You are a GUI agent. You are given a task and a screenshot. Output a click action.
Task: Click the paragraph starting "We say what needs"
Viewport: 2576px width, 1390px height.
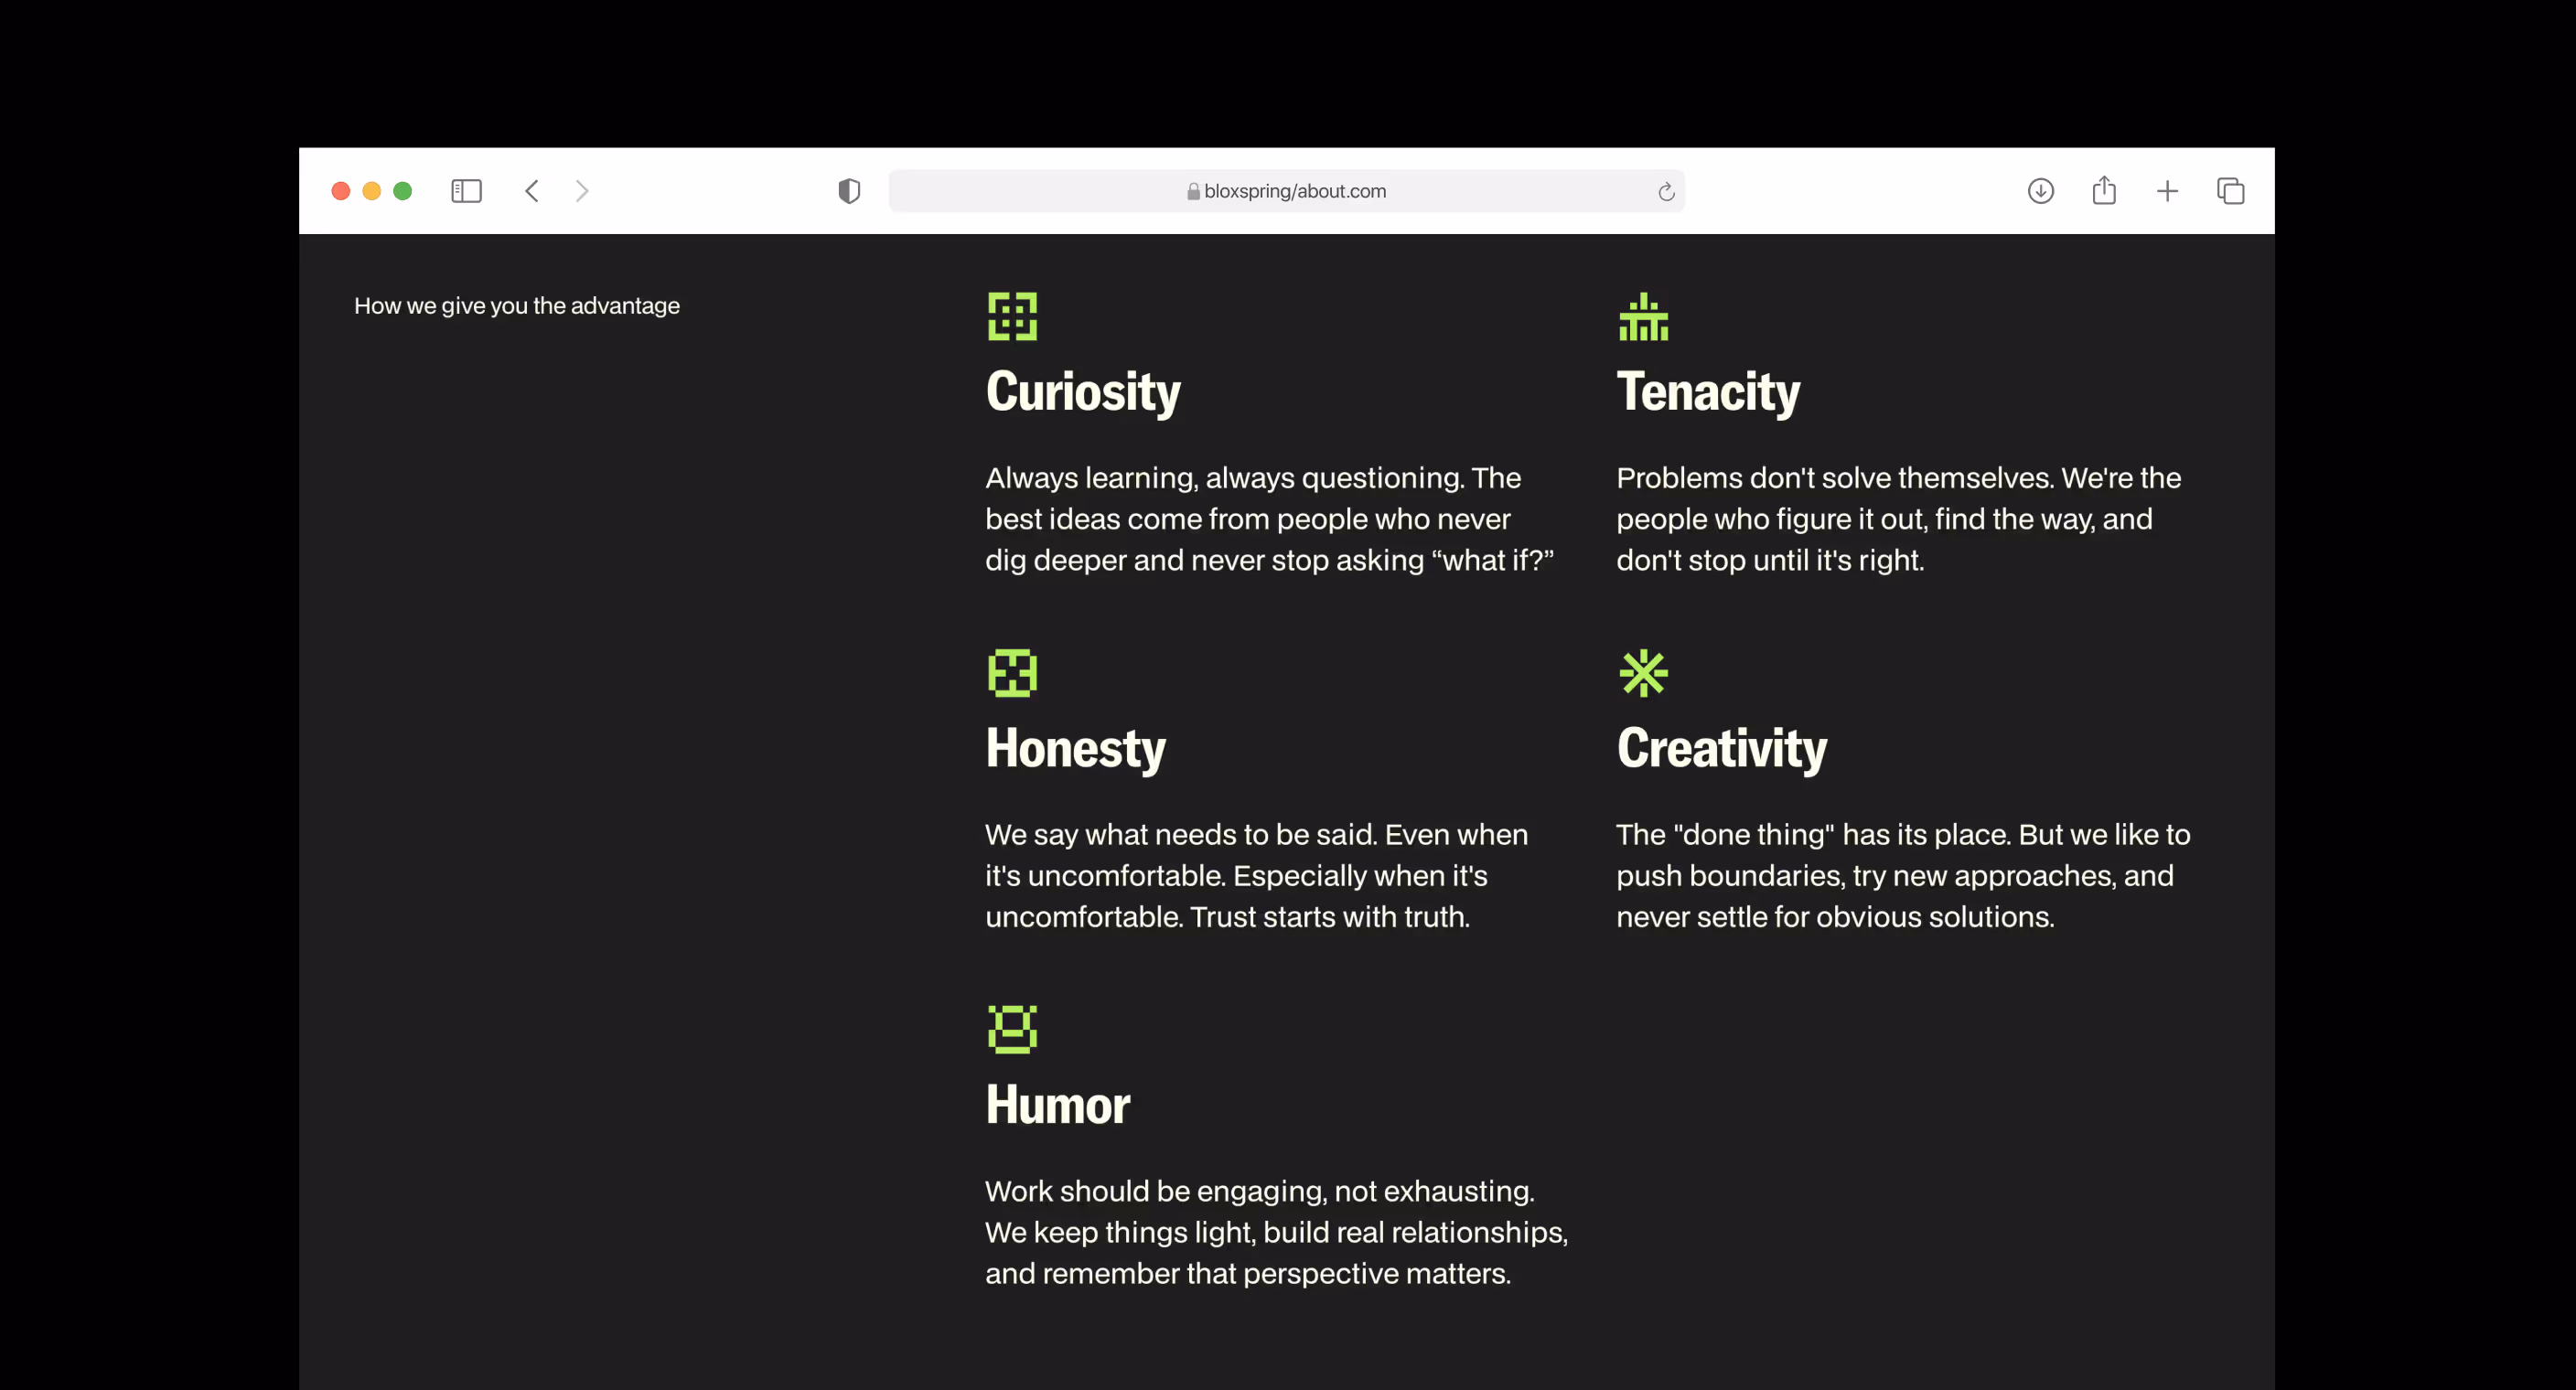pos(1257,876)
